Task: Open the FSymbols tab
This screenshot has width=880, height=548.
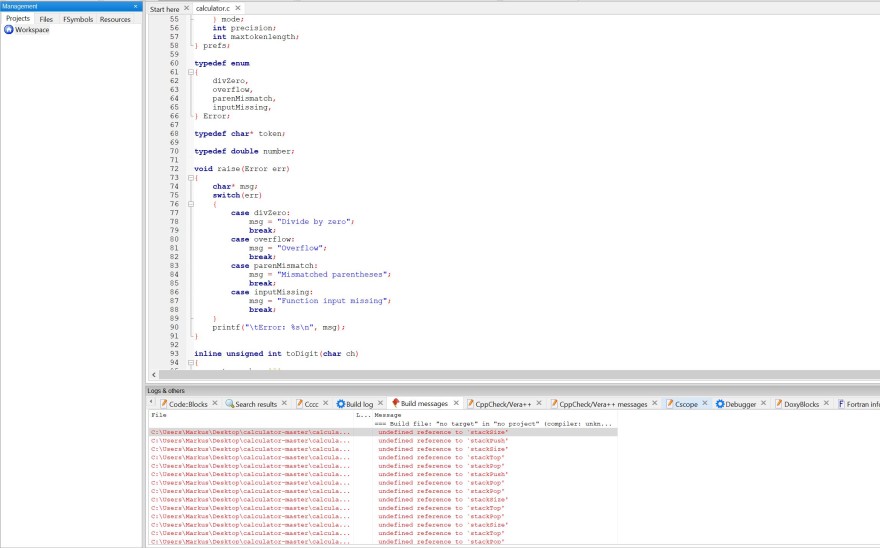Action: click(x=78, y=19)
